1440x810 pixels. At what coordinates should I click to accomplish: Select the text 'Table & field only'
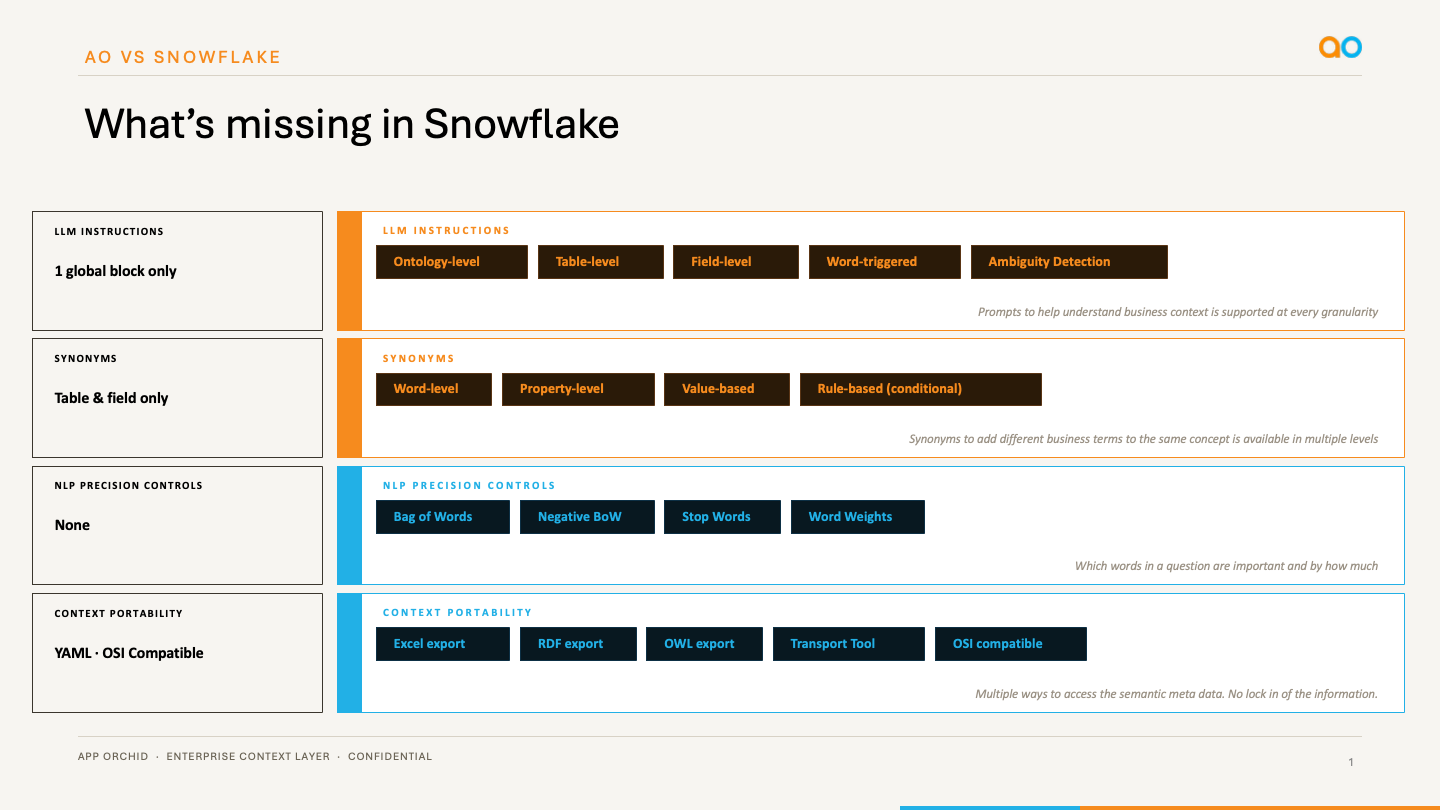pyautogui.click(x=111, y=398)
